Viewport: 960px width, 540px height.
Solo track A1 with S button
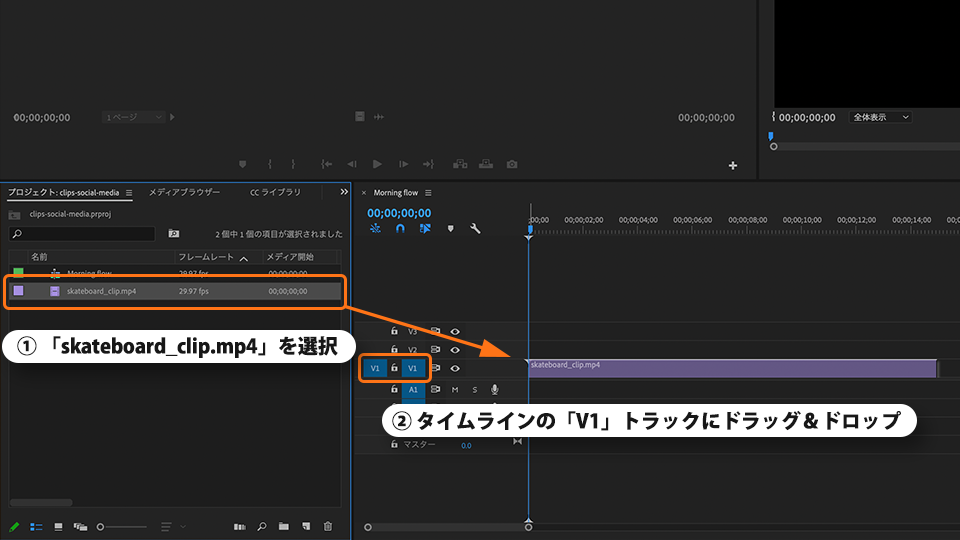tap(474, 389)
